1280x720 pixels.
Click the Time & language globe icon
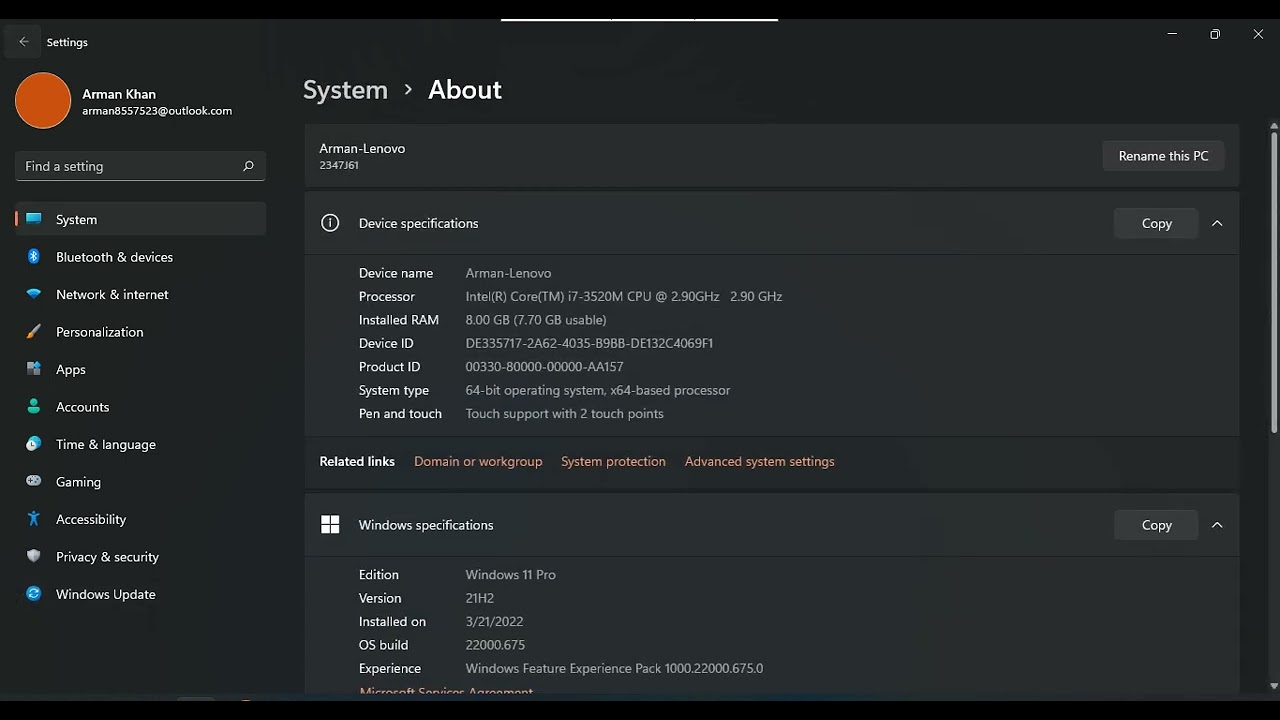point(34,444)
